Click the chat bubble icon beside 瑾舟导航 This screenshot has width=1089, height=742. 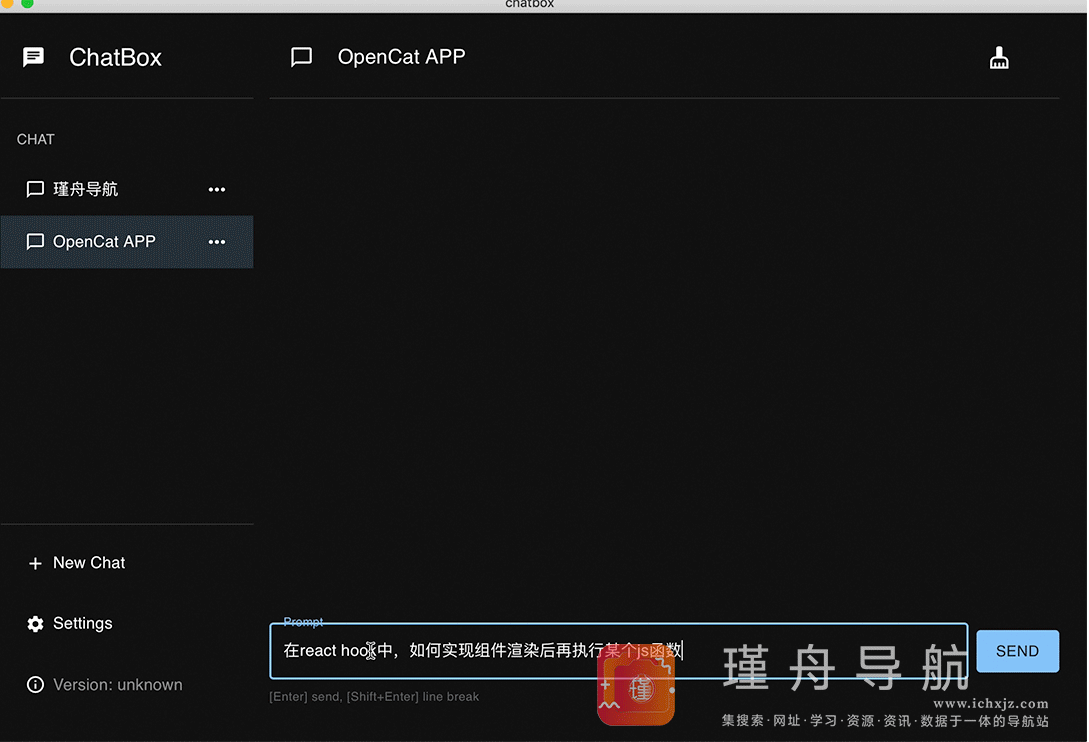point(35,189)
